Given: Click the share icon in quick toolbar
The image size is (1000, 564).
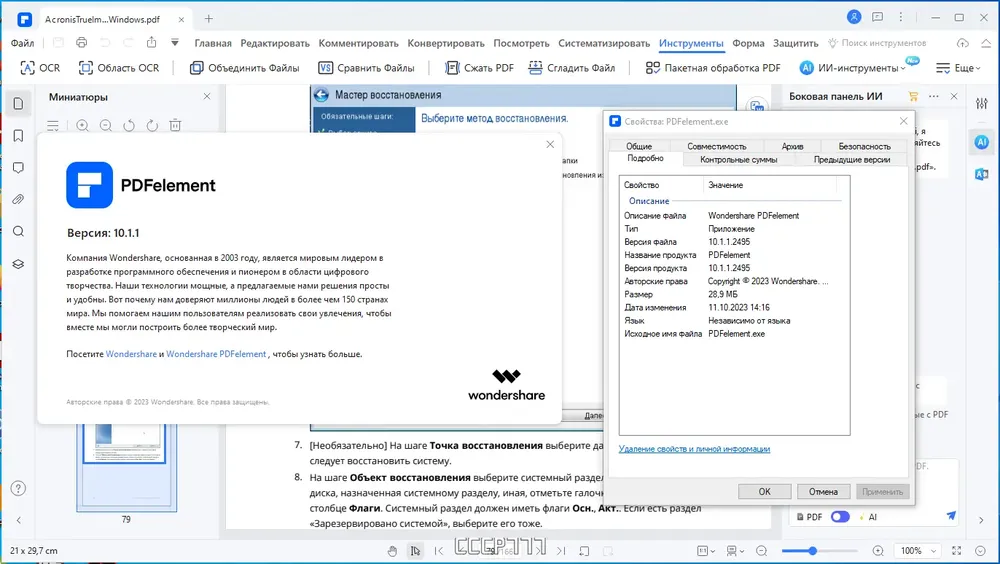Looking at the screenshot, I should 151,43.
